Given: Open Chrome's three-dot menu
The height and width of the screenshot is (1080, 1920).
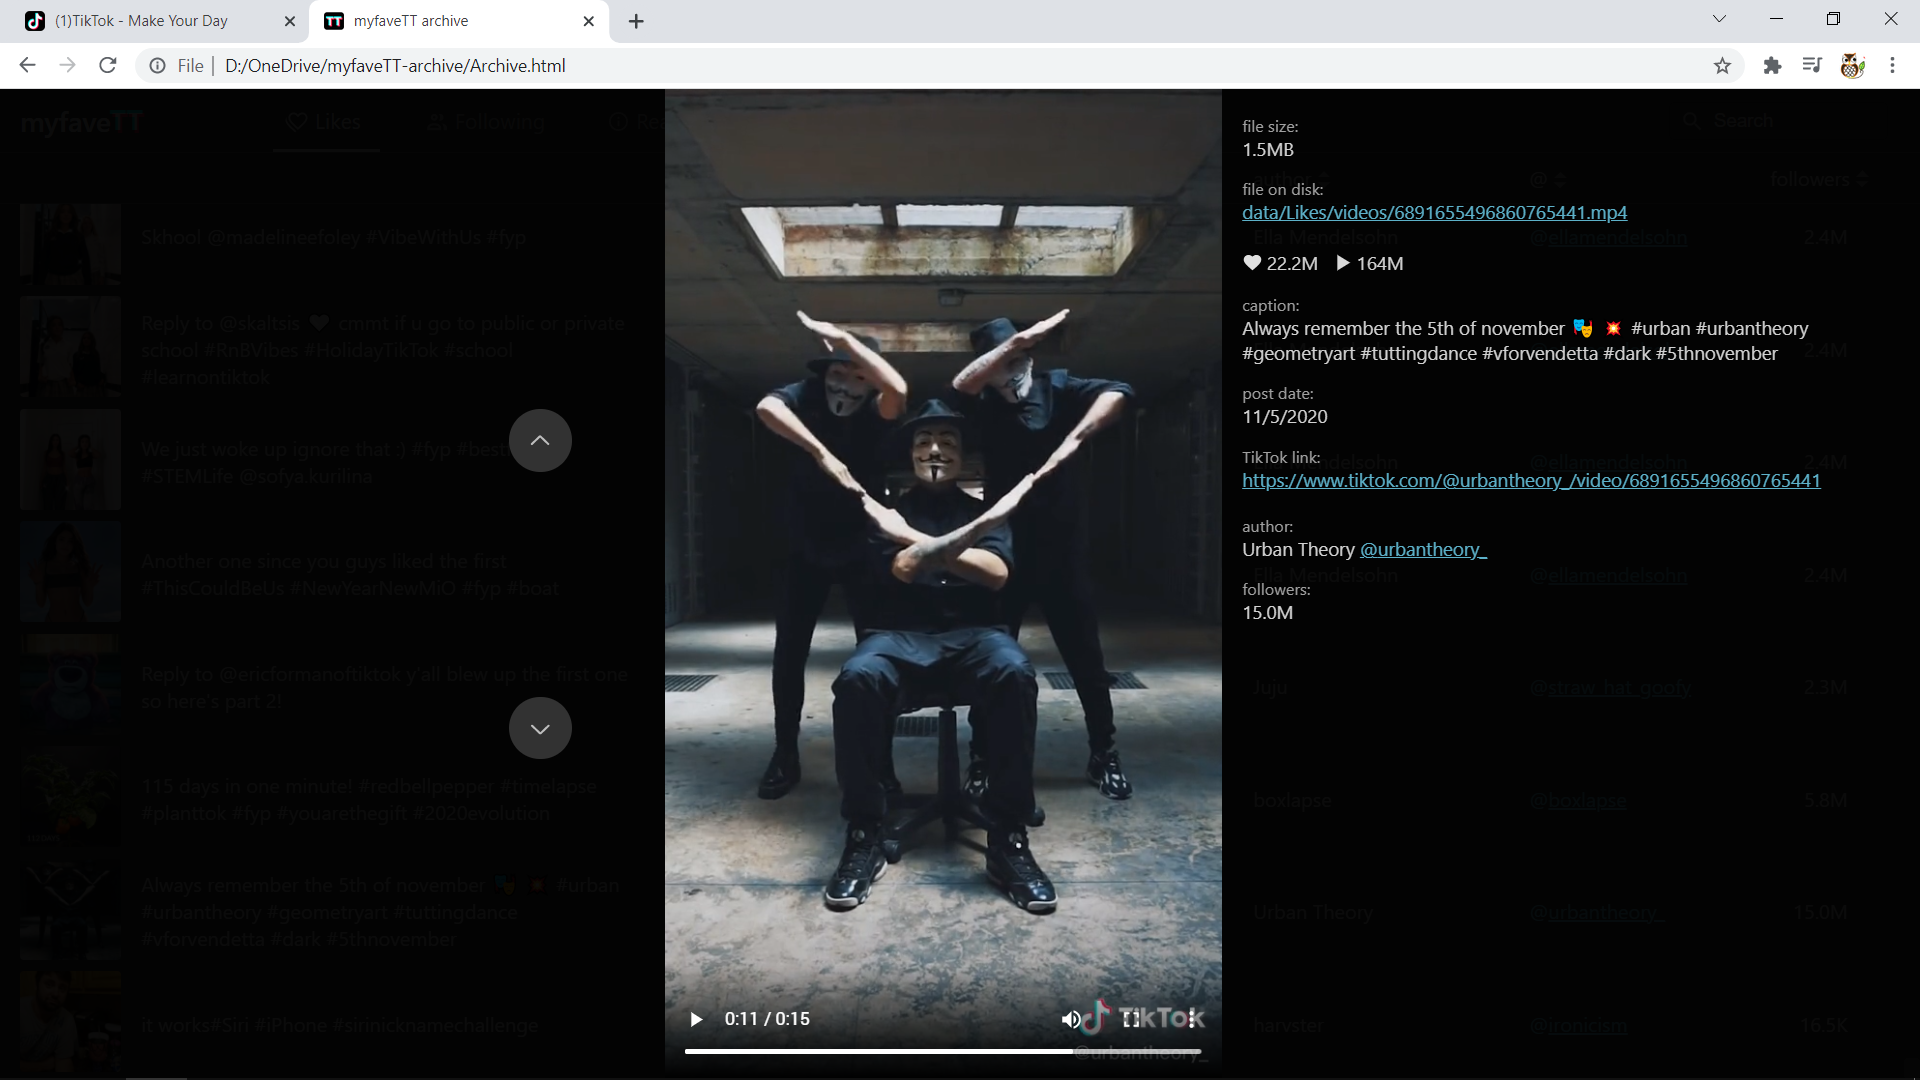Looking at the screenshot, I should pyautogui.click(x=1892, y=65).
